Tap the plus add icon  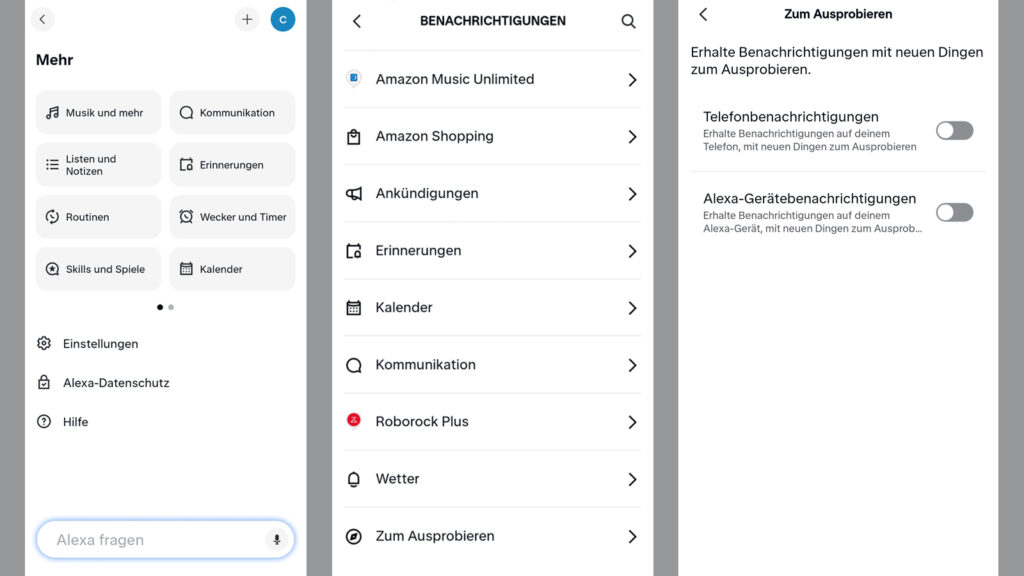247,20
